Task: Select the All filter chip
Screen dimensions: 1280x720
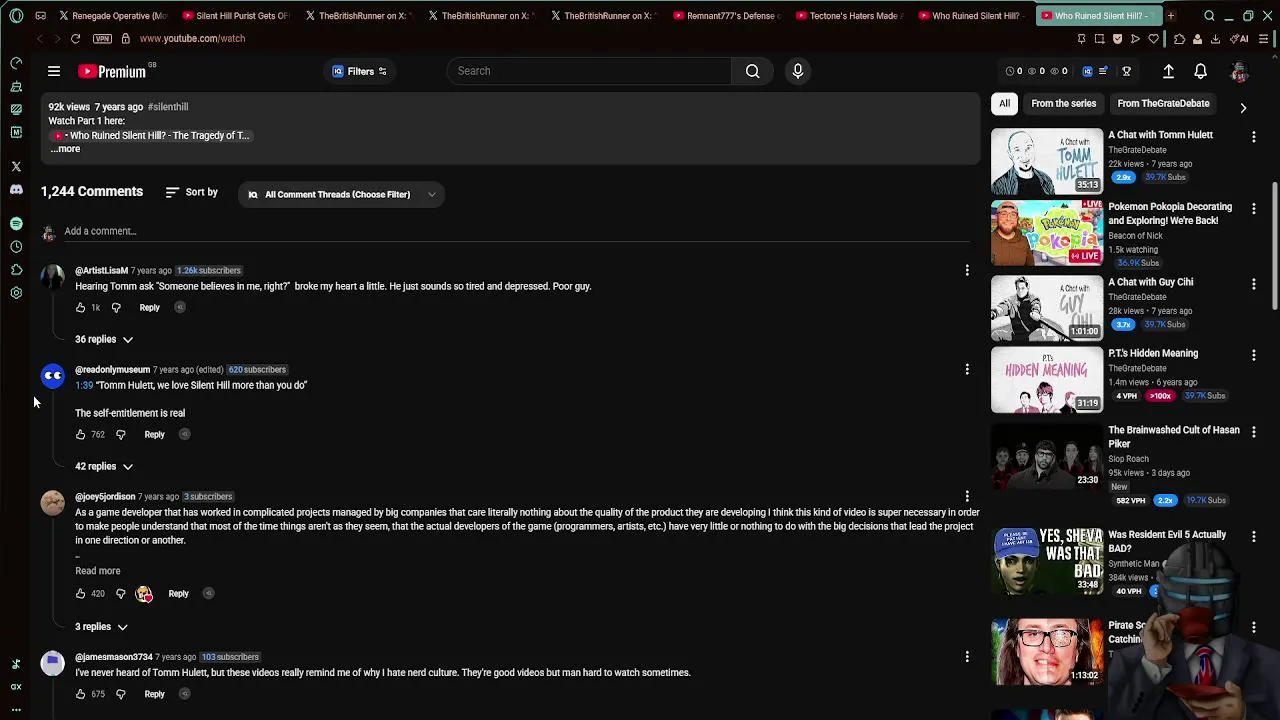Action: 1004,103
